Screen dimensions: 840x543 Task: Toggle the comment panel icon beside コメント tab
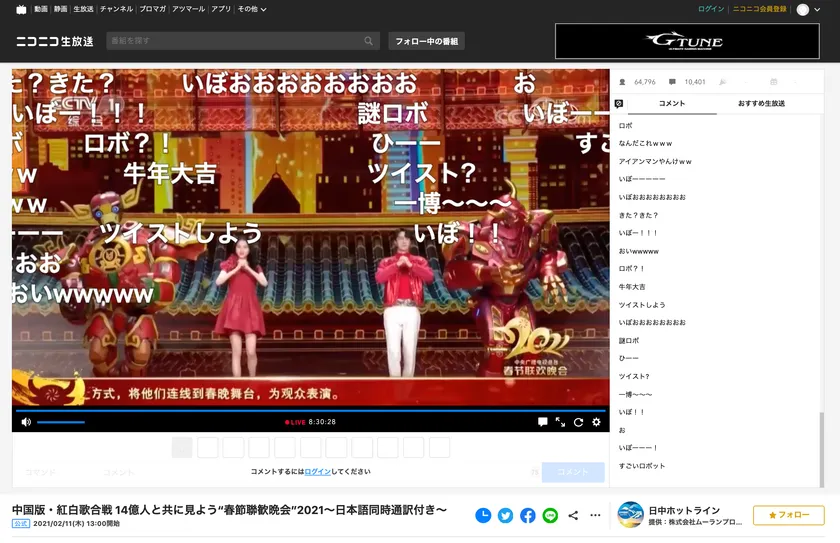point(619,103)
